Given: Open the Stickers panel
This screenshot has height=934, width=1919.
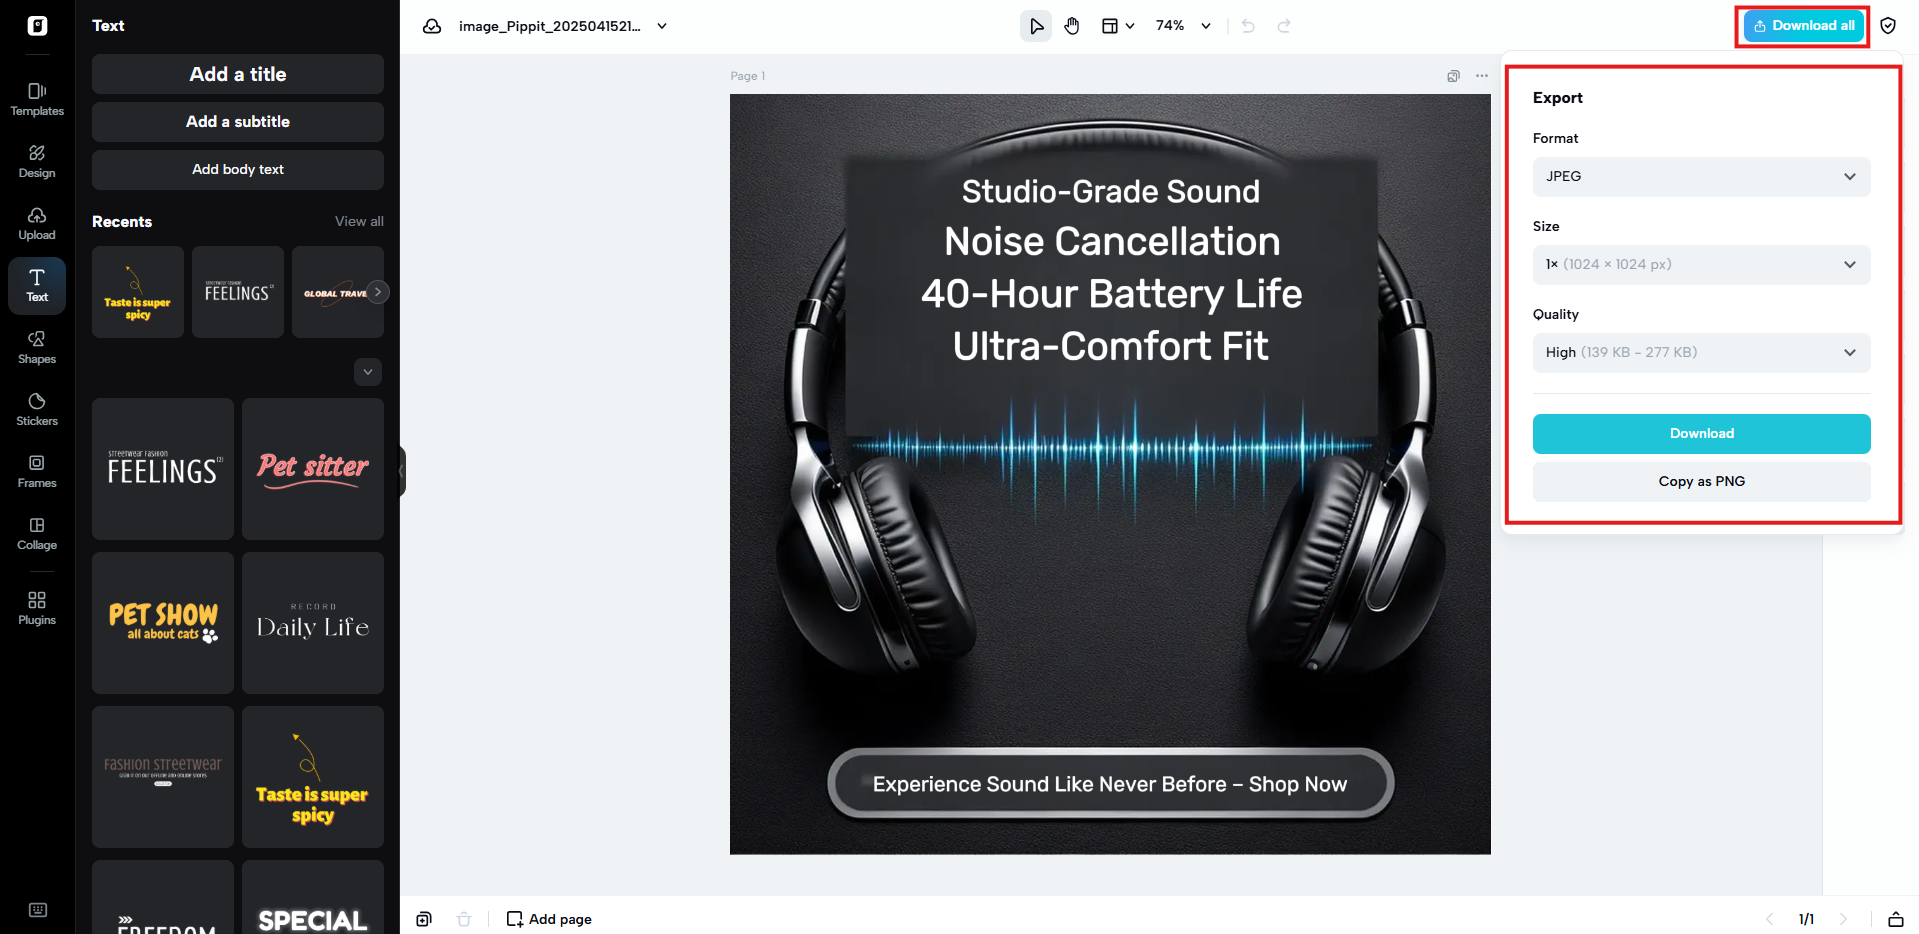Looking at the screenshot, I should click(x=36, y=409).
